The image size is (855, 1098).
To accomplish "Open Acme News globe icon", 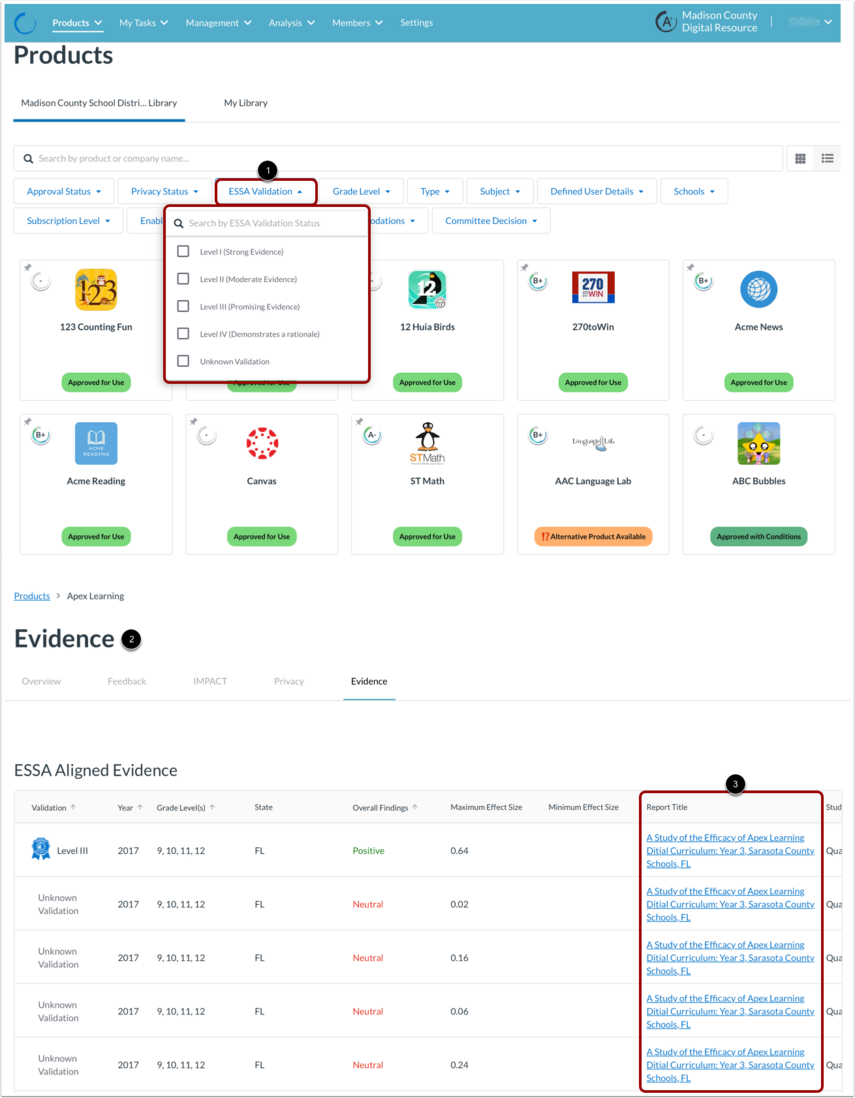I will point(759,289).
